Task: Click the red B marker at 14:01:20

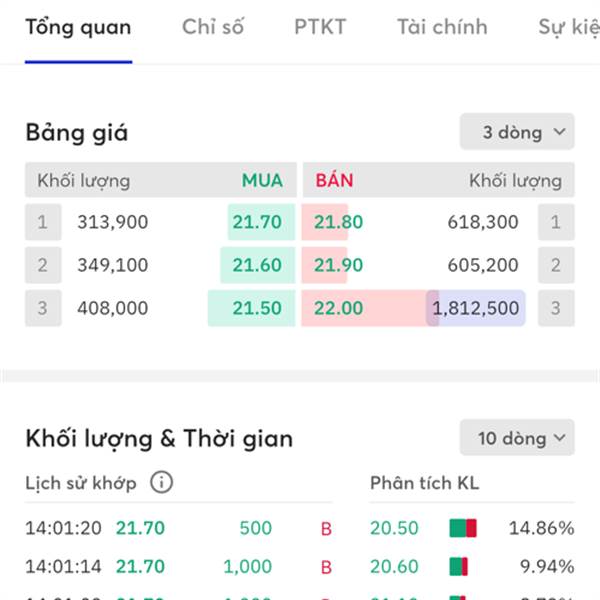Action: point(326,529)
